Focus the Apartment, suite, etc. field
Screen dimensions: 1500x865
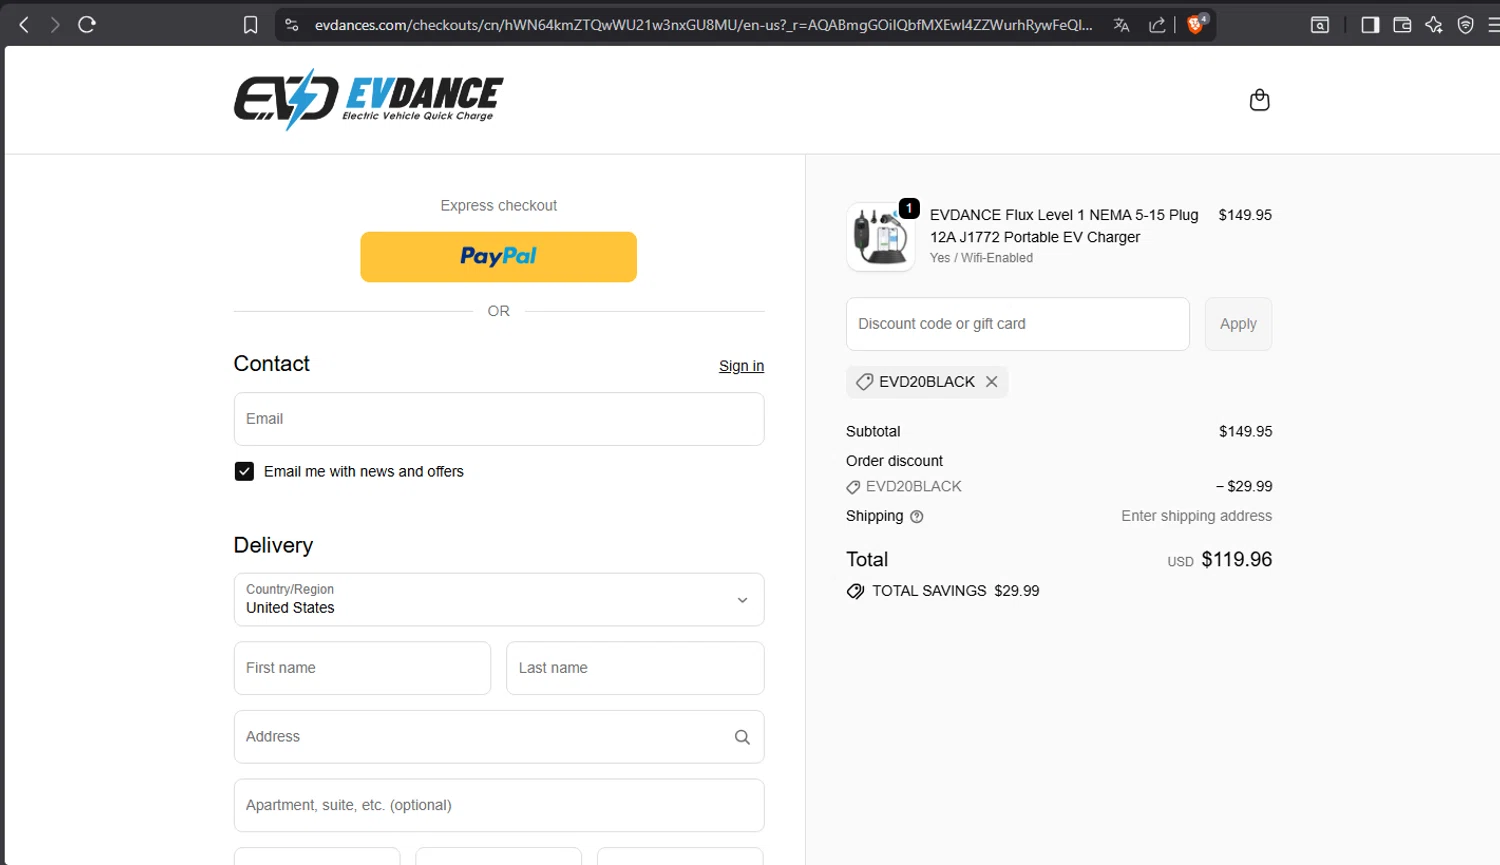point(499,806)
